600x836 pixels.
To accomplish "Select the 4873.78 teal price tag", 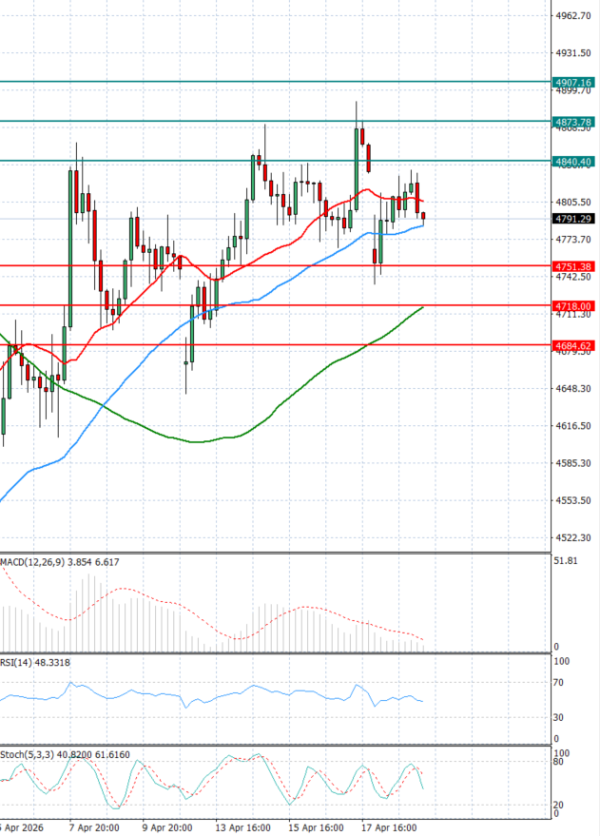I will click(572, 122).
